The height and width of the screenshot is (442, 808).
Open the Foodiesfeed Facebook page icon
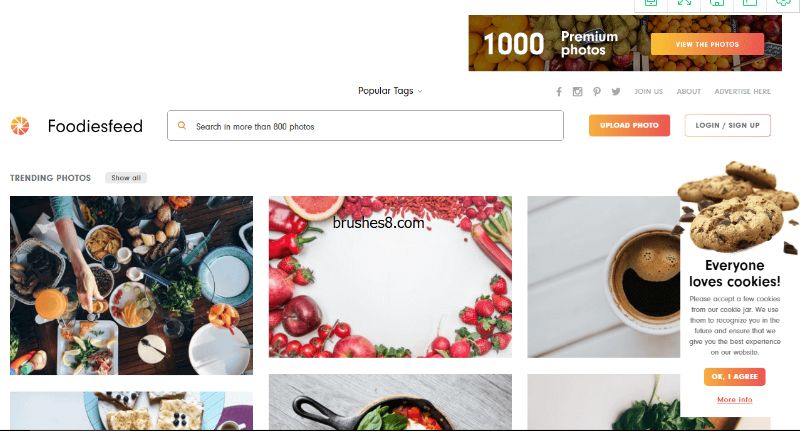click(559, 92)
